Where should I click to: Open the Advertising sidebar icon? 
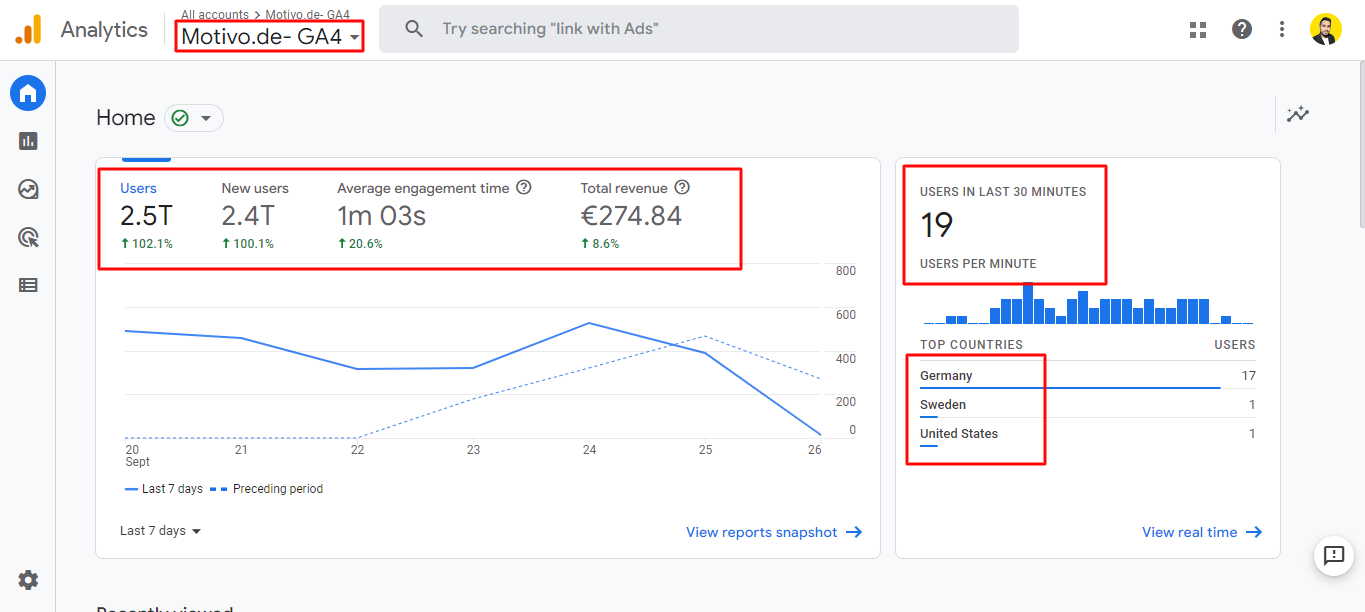click(28, 237)
